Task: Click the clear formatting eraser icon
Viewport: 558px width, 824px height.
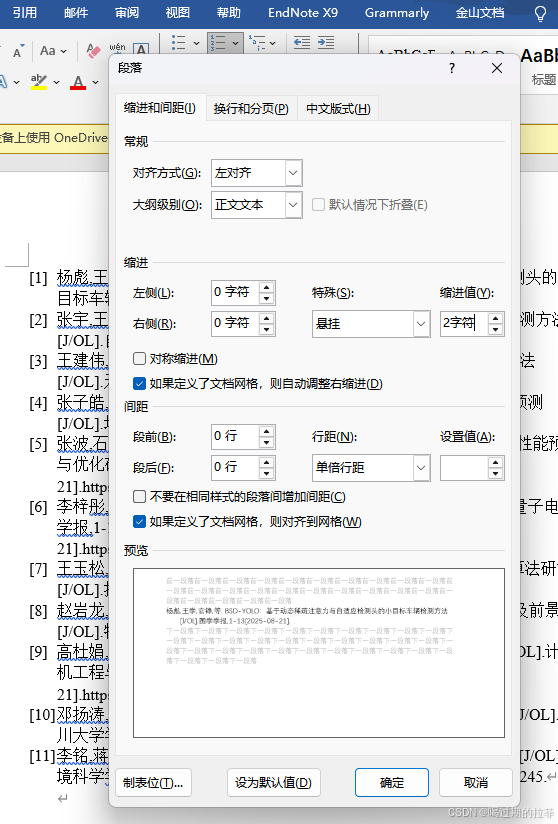Action: 94,51
